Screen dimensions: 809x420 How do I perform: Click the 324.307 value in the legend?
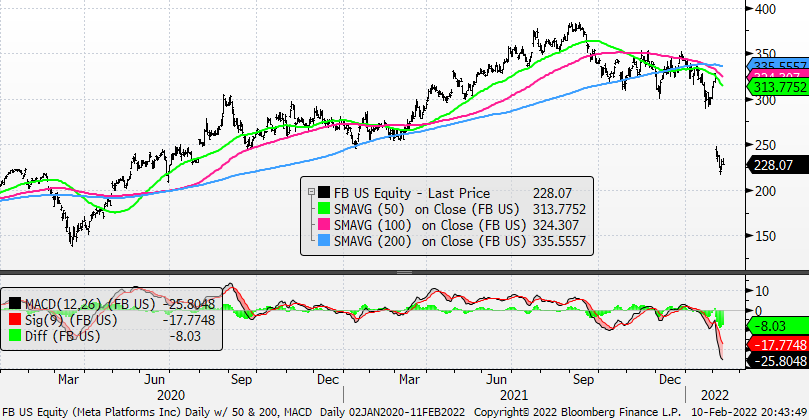point(556,225)
